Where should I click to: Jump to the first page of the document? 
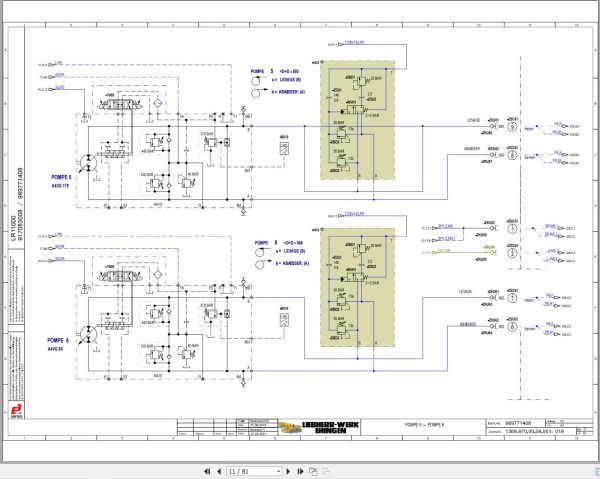(x=207, y=471)
